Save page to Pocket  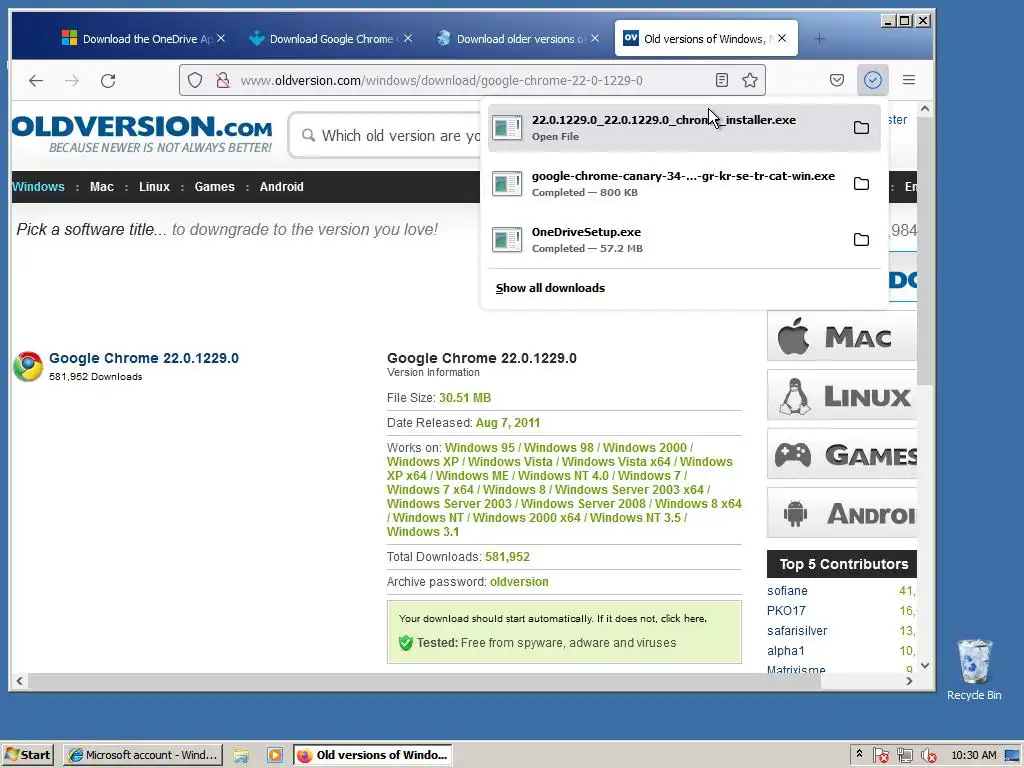(x=837, y=80)
